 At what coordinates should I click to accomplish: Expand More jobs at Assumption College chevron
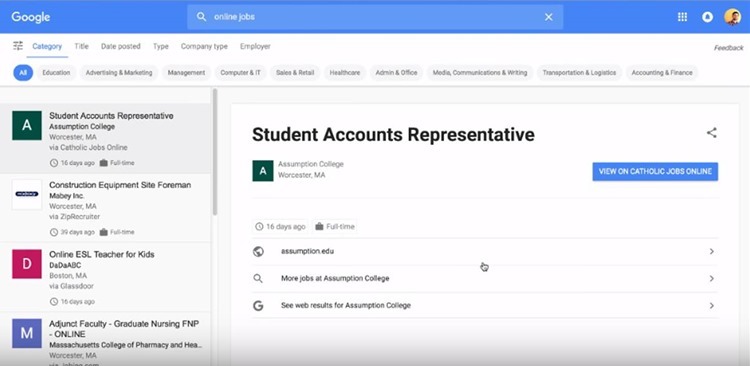712,278
